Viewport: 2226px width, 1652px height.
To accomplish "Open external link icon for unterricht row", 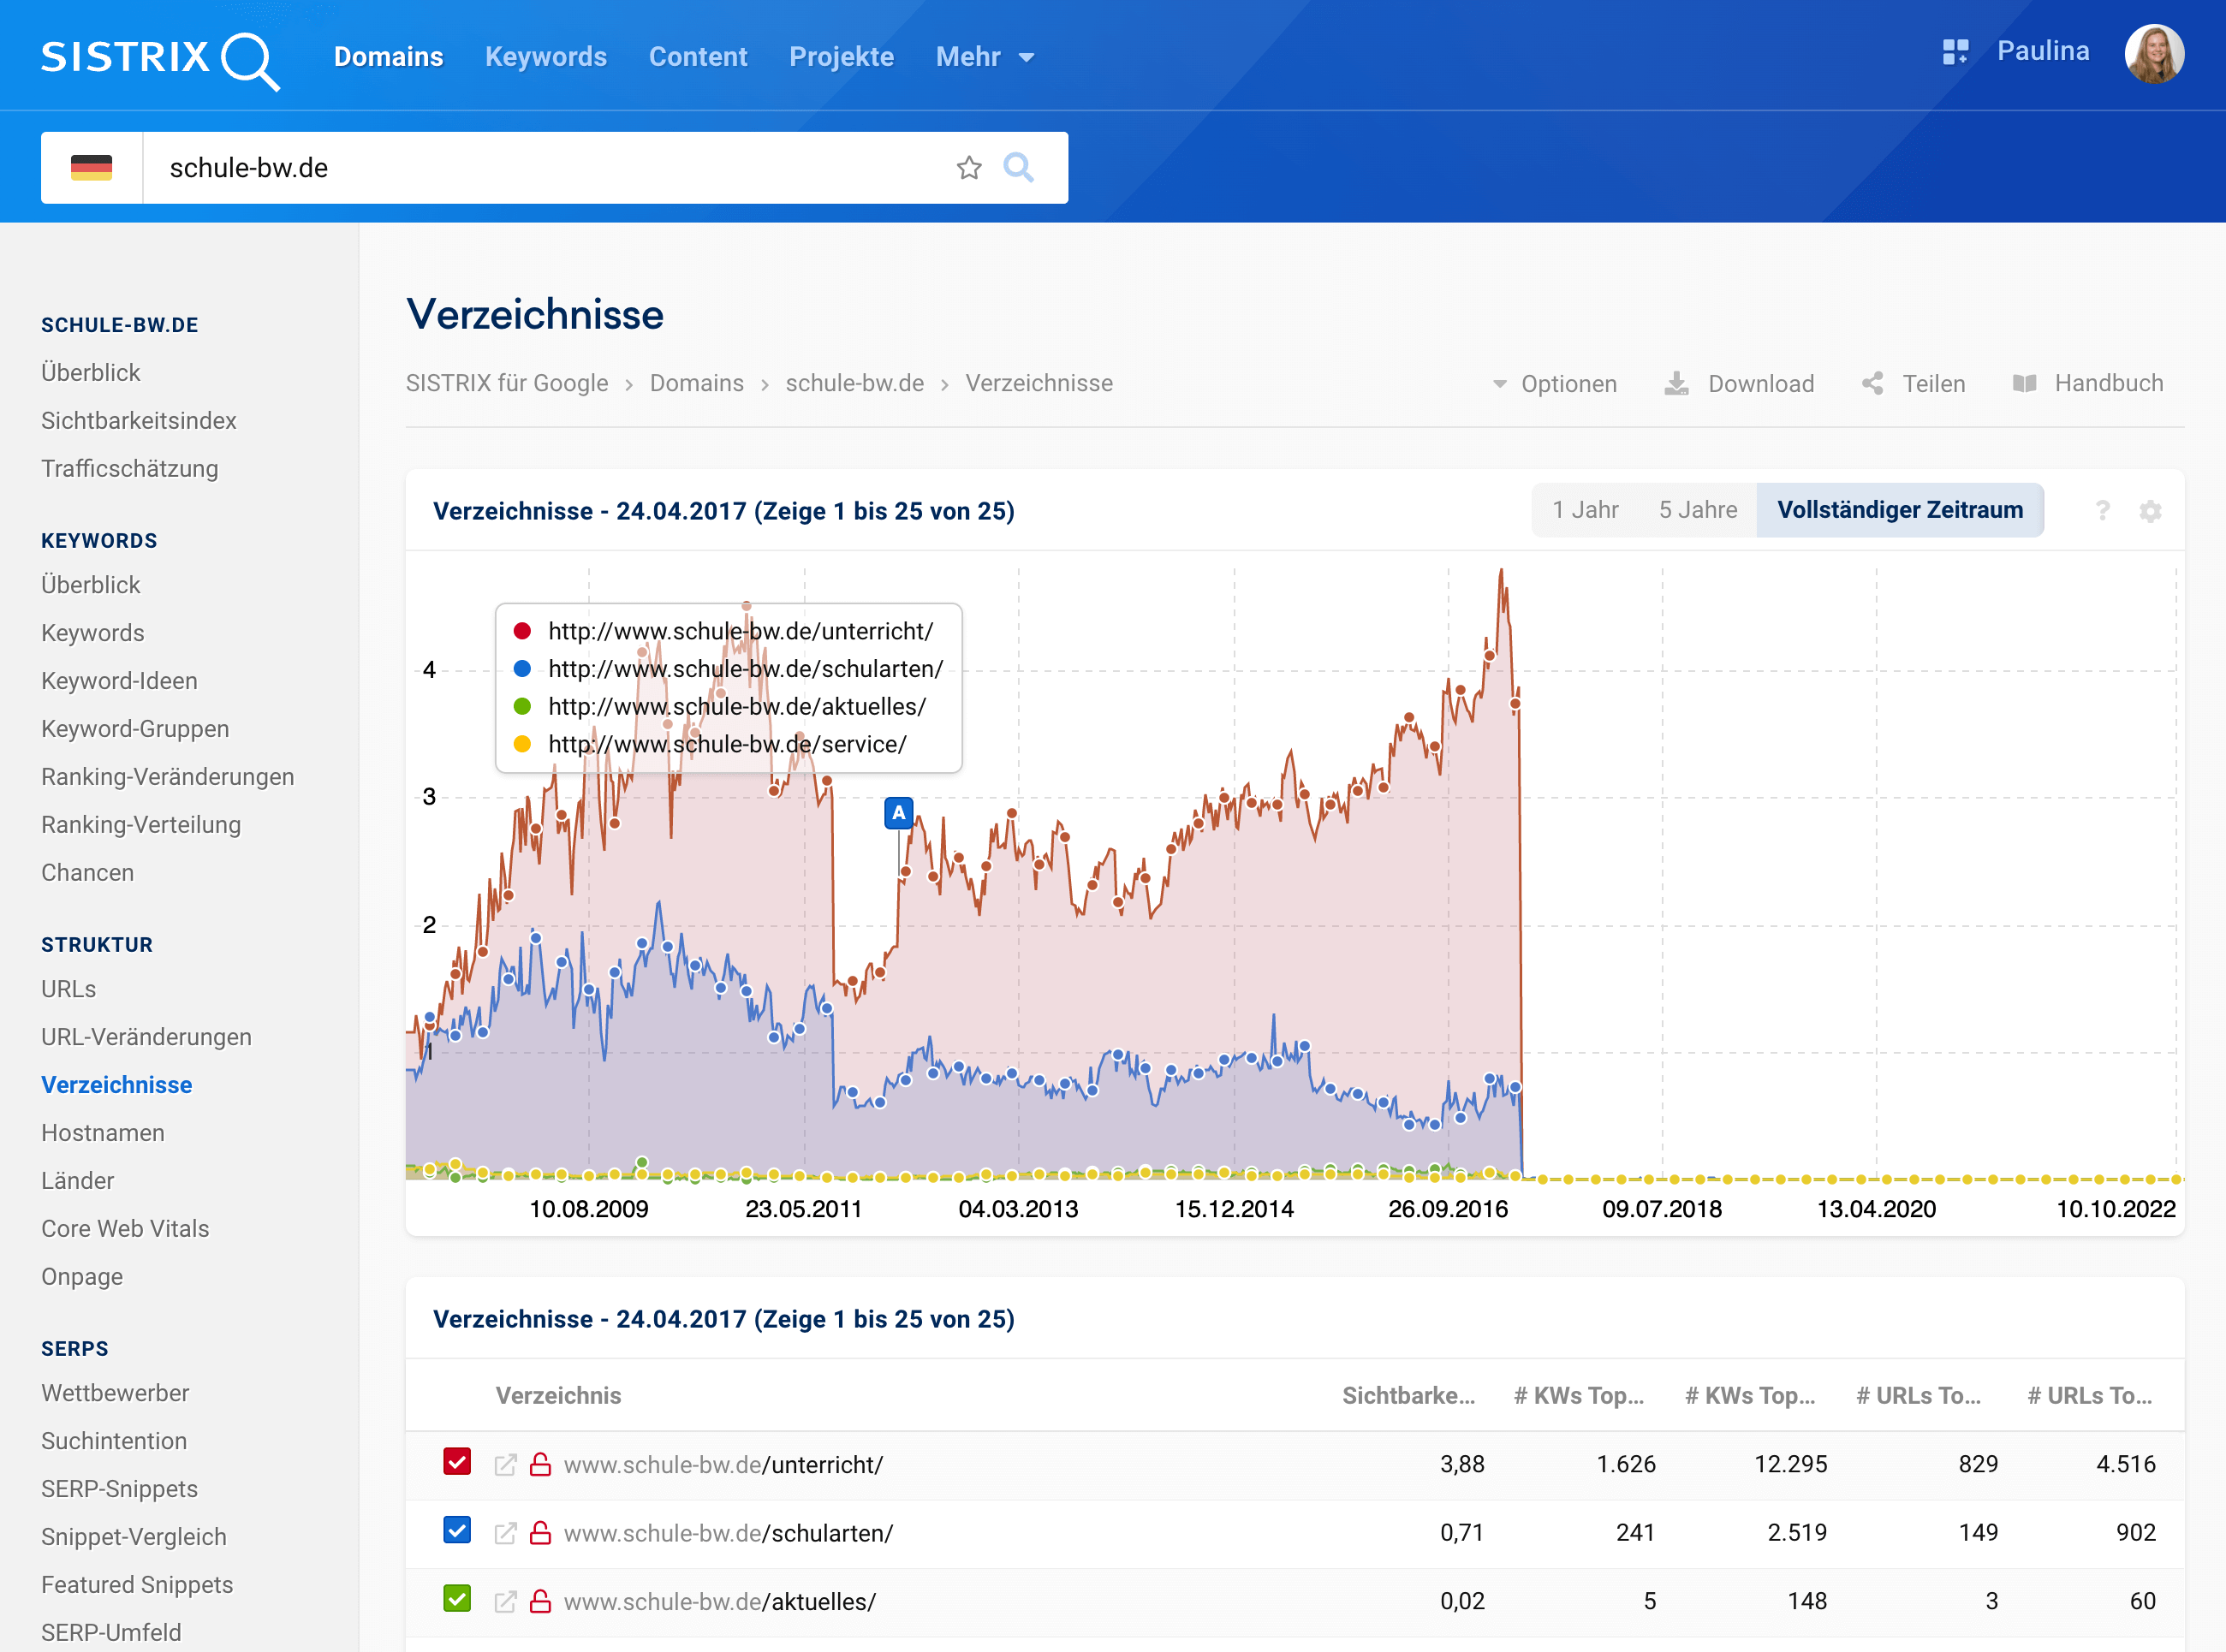I will point(506,1465).
